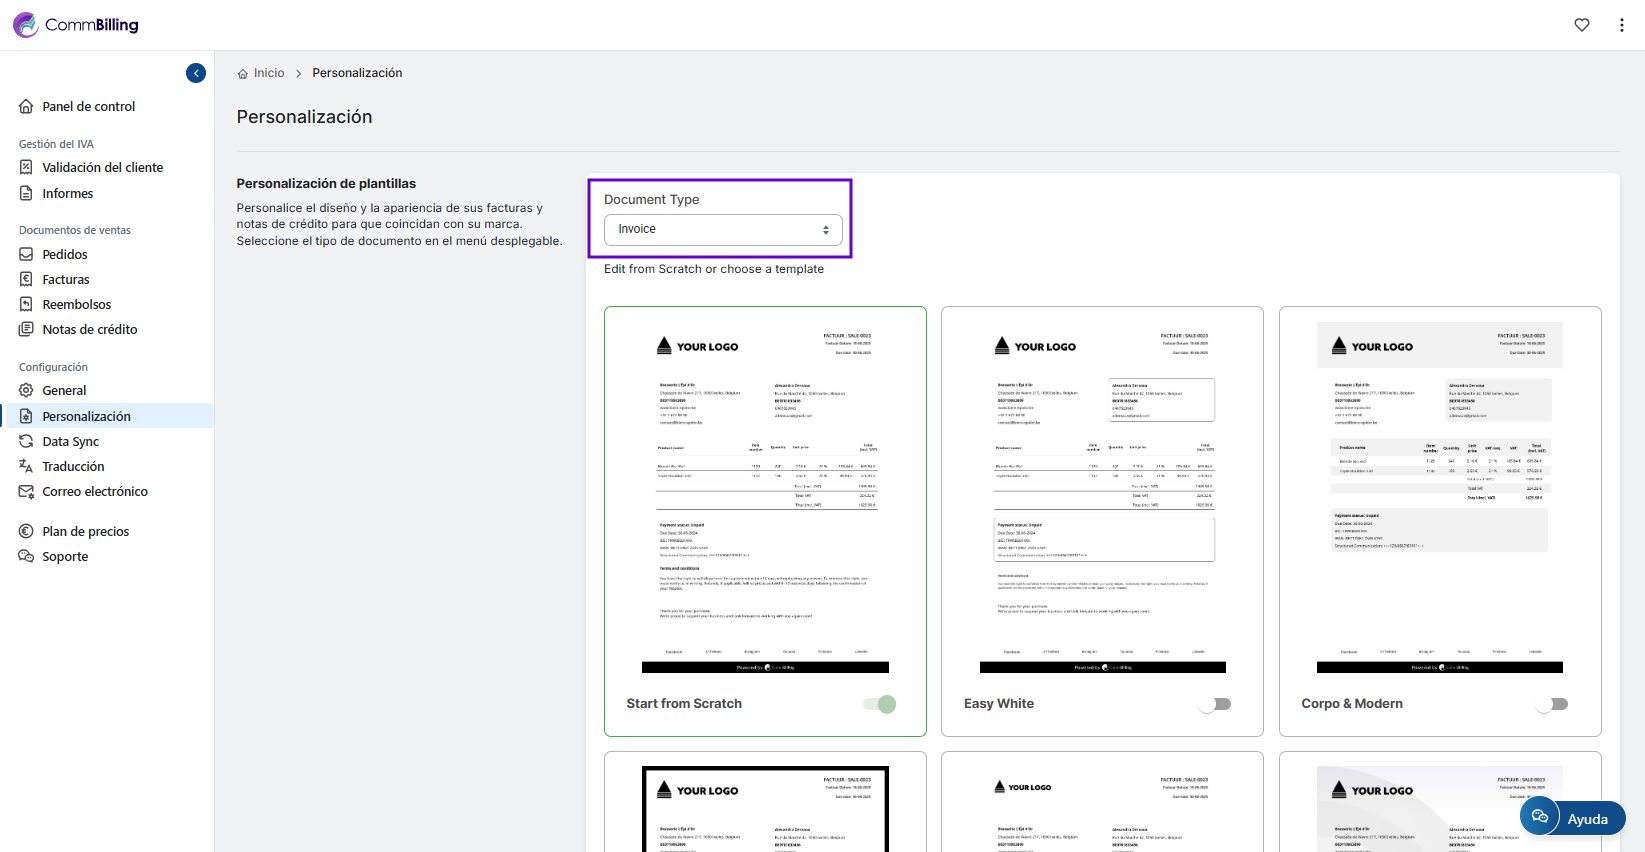Click the Inicio breadcrumb link
The width and height of the screenshot is (1645, 852).
[x=269, y=73]
